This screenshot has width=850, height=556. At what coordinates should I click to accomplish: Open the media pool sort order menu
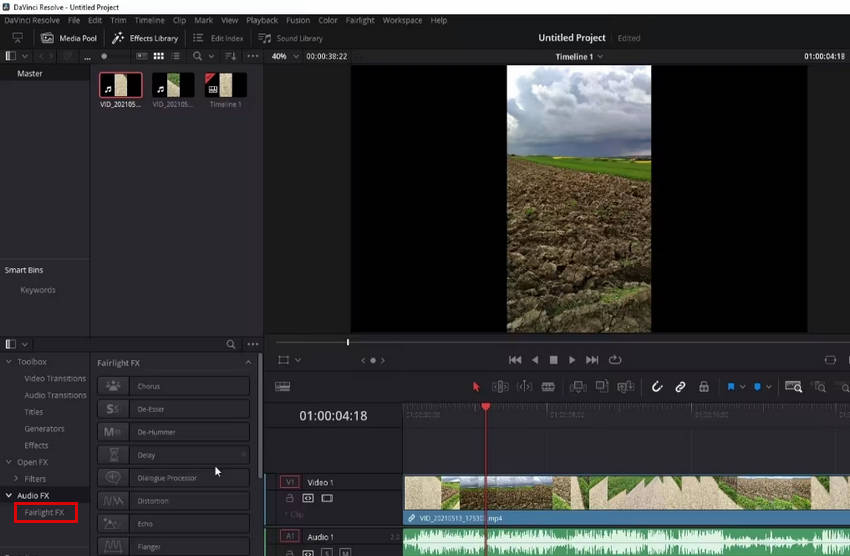(230, 56)
